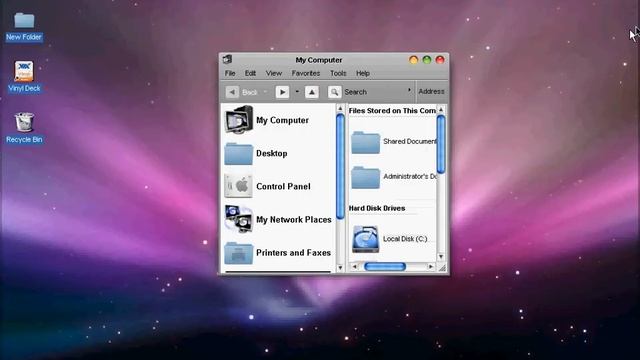The height and width of the screenshot is (360, 640).
Task: Open the Back history dropdown arrow
Action: point(265,92)
